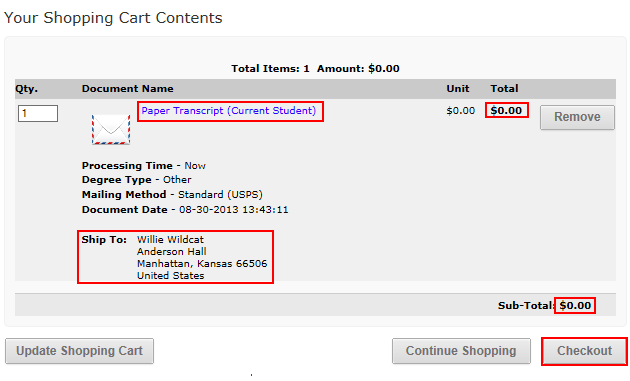Click the unit price $0.00 value

[x=460, y=111]
